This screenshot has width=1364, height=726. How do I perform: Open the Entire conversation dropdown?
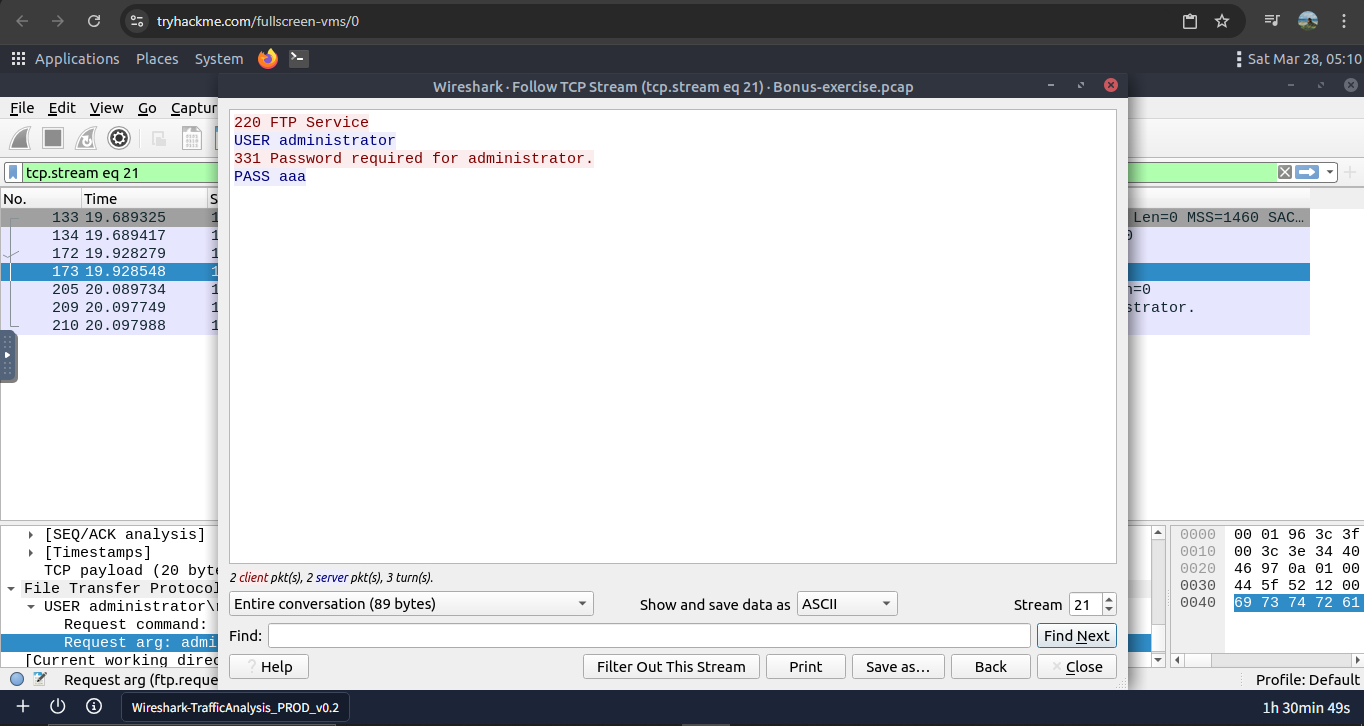click(x=411, y=604)
